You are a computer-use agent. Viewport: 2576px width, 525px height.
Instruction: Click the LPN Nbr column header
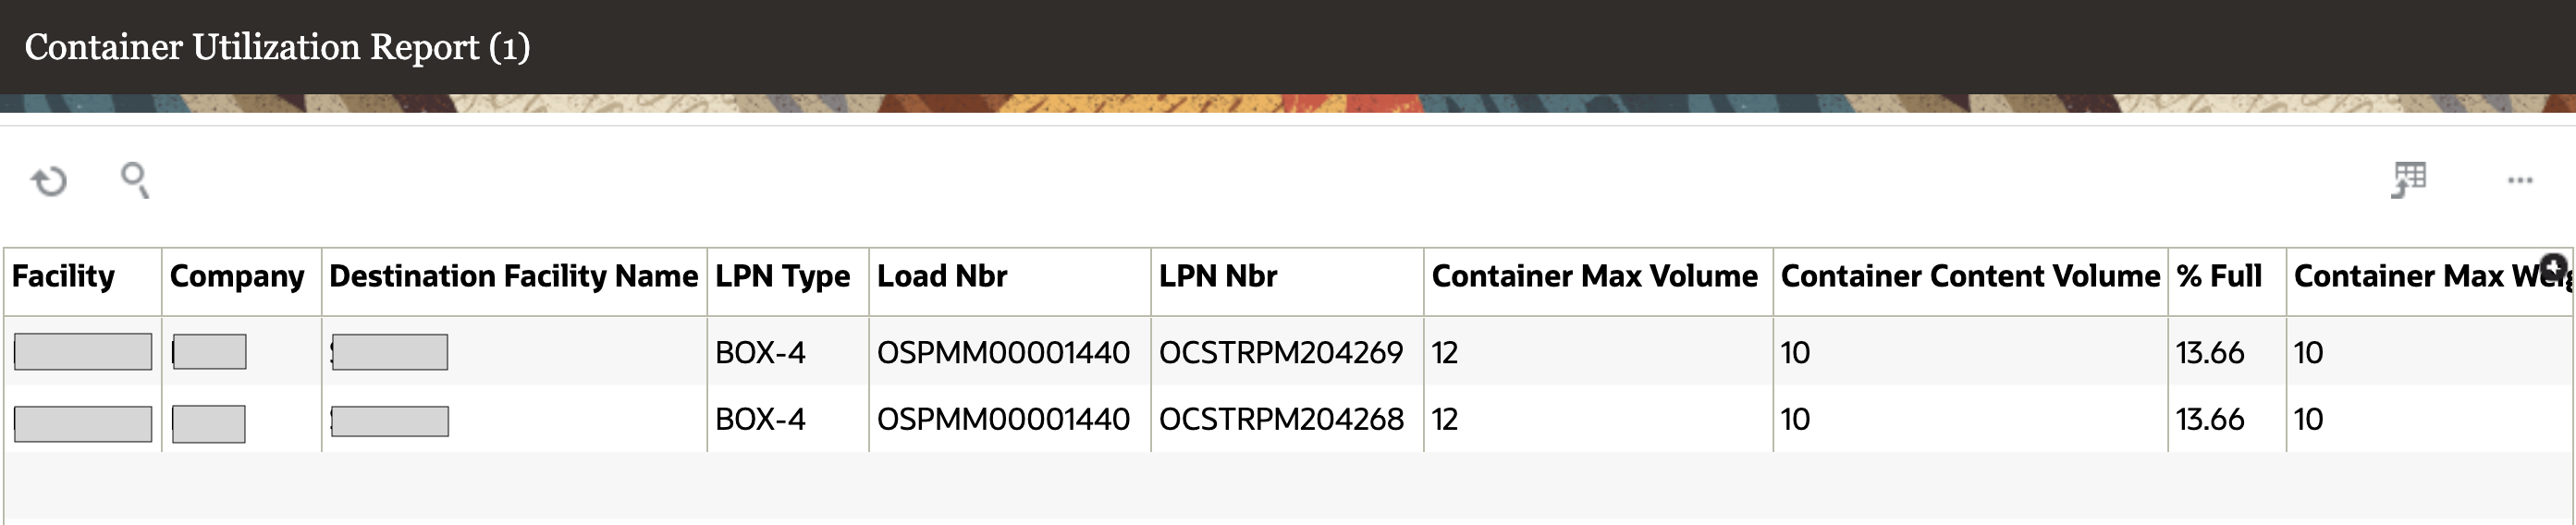[x=1218, y=276]
